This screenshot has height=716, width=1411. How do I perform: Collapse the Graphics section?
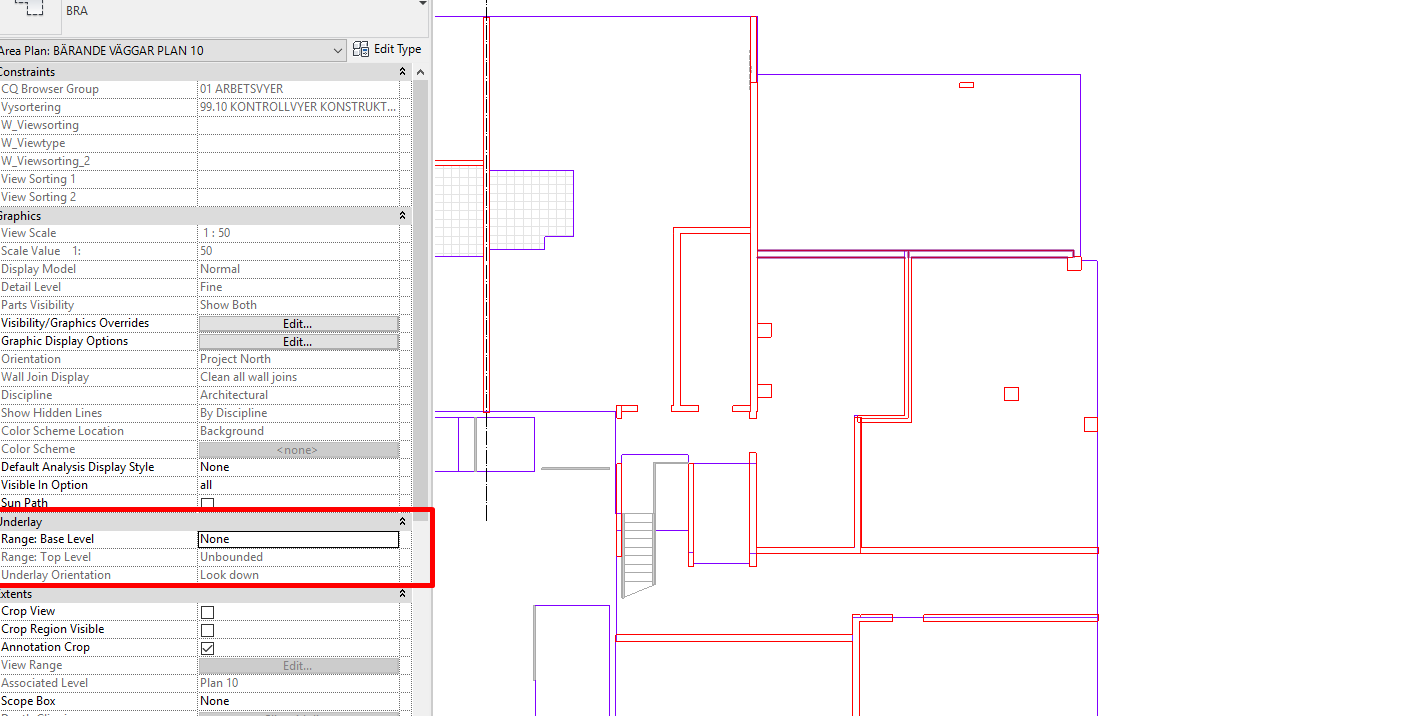click(x=402, y=215)
